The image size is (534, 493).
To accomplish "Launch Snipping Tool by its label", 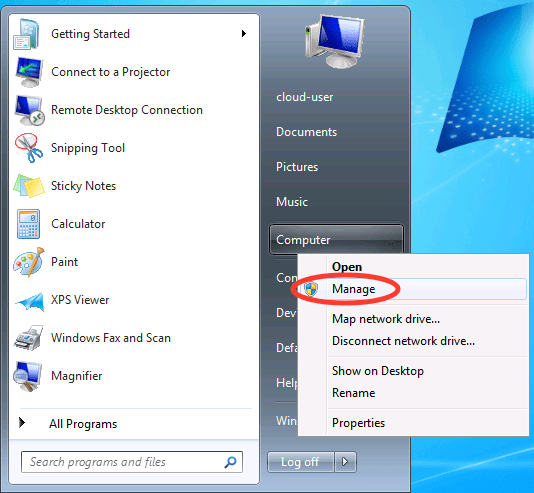I will (88, 148).
